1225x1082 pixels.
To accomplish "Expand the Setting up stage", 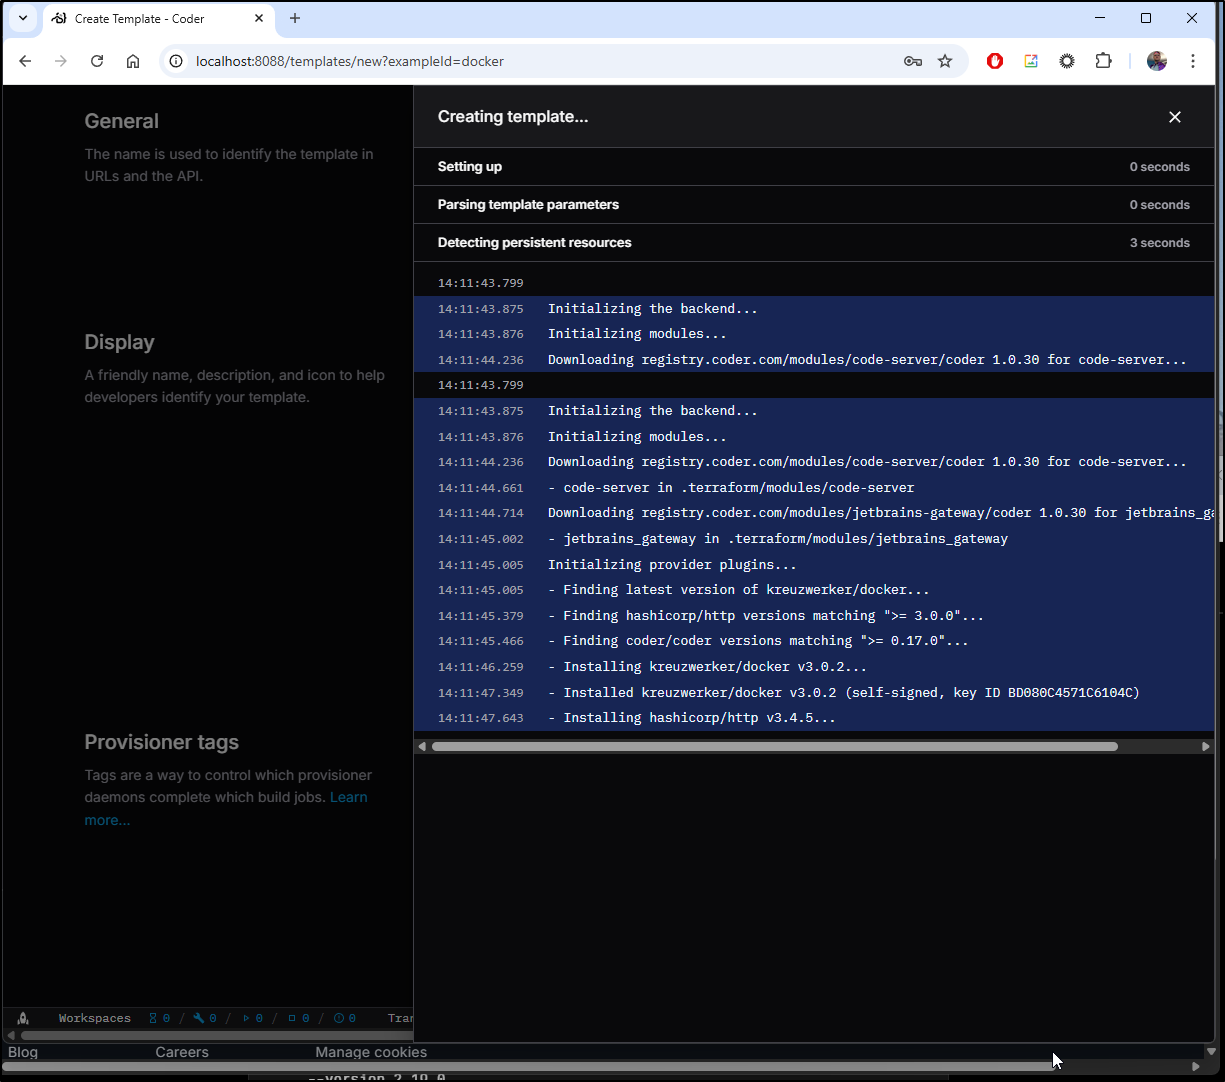I will point(814,167).
